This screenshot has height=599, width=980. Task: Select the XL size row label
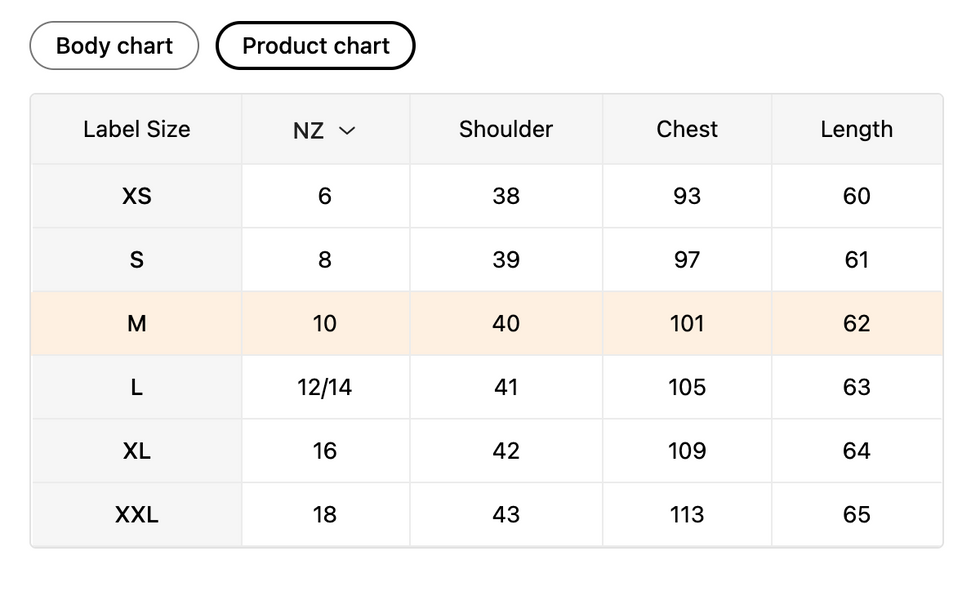point(136,451)
